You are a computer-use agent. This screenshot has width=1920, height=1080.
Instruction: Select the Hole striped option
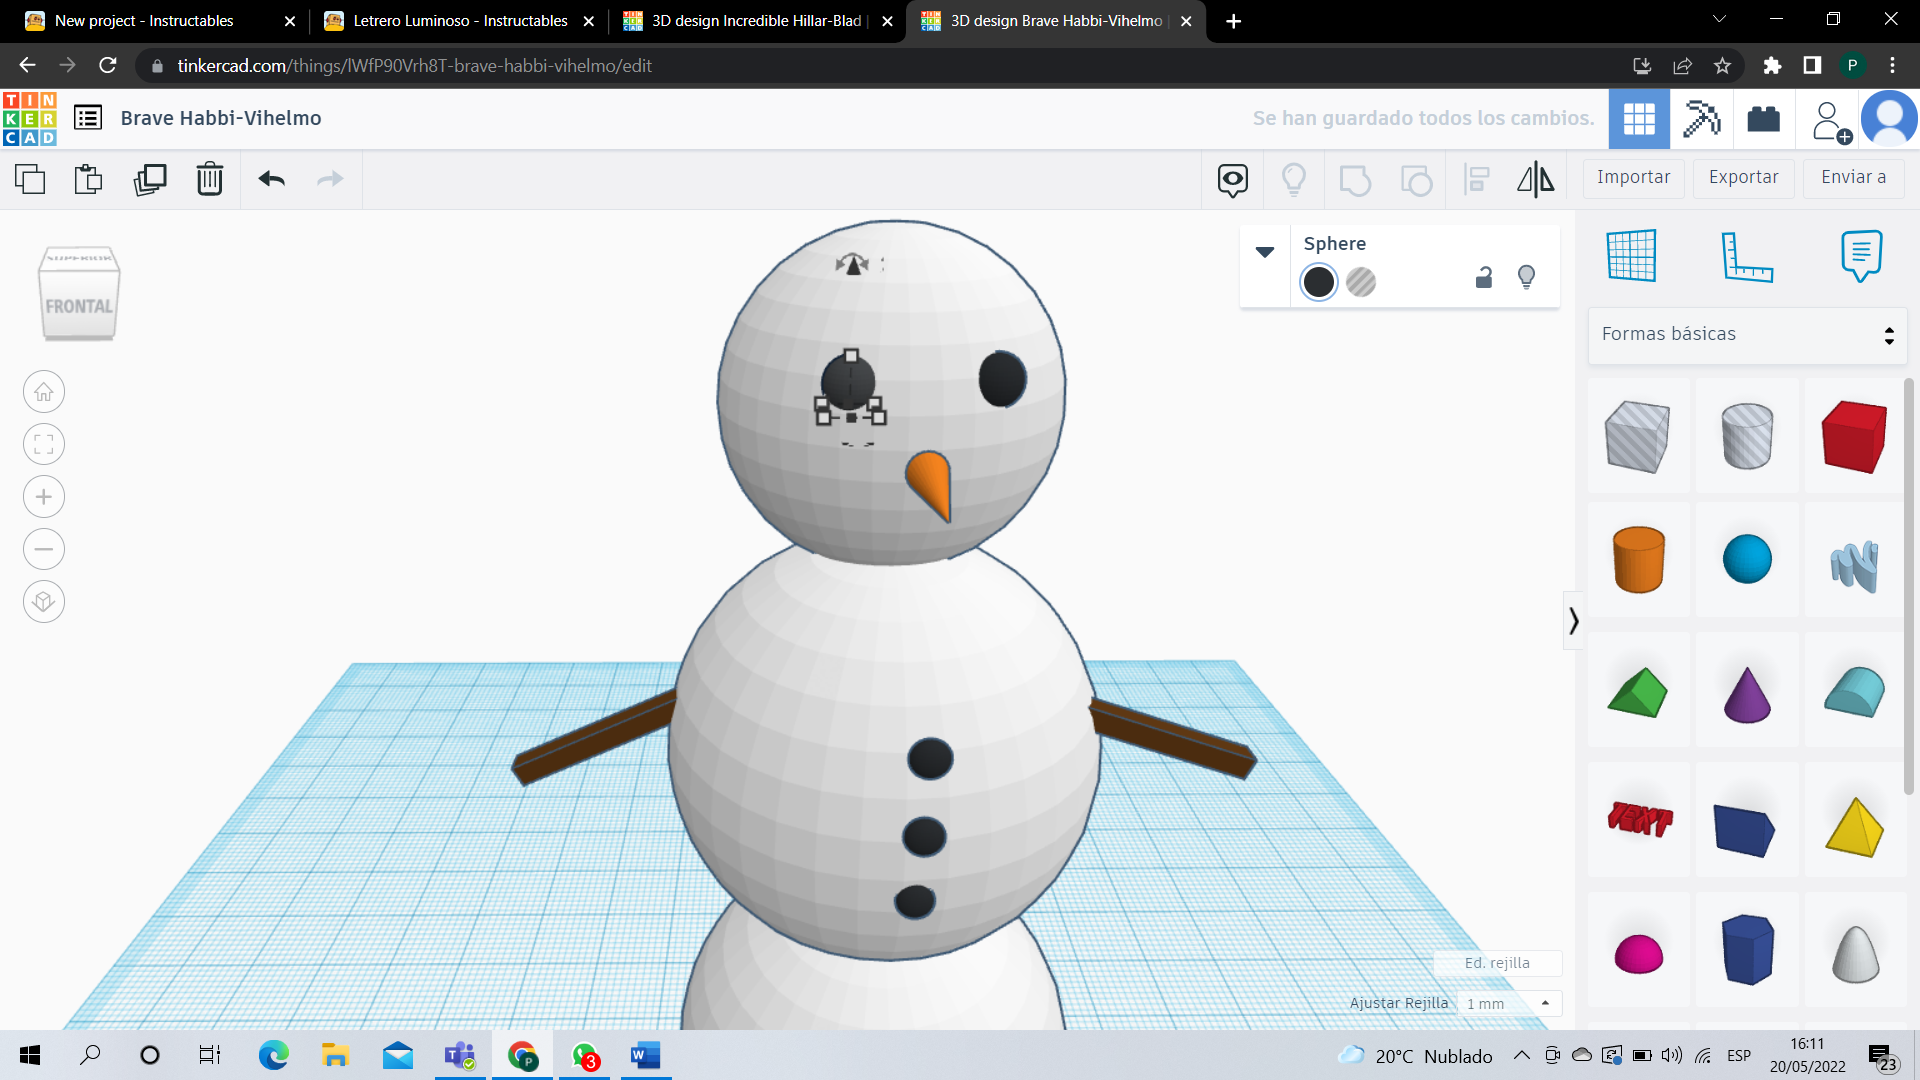[1361, 282]
